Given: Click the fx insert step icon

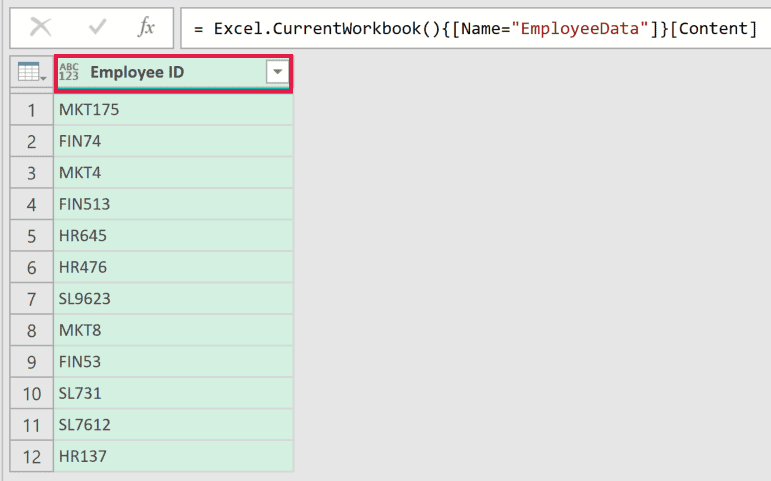Looking at the screenshot, I should point(146,27).
